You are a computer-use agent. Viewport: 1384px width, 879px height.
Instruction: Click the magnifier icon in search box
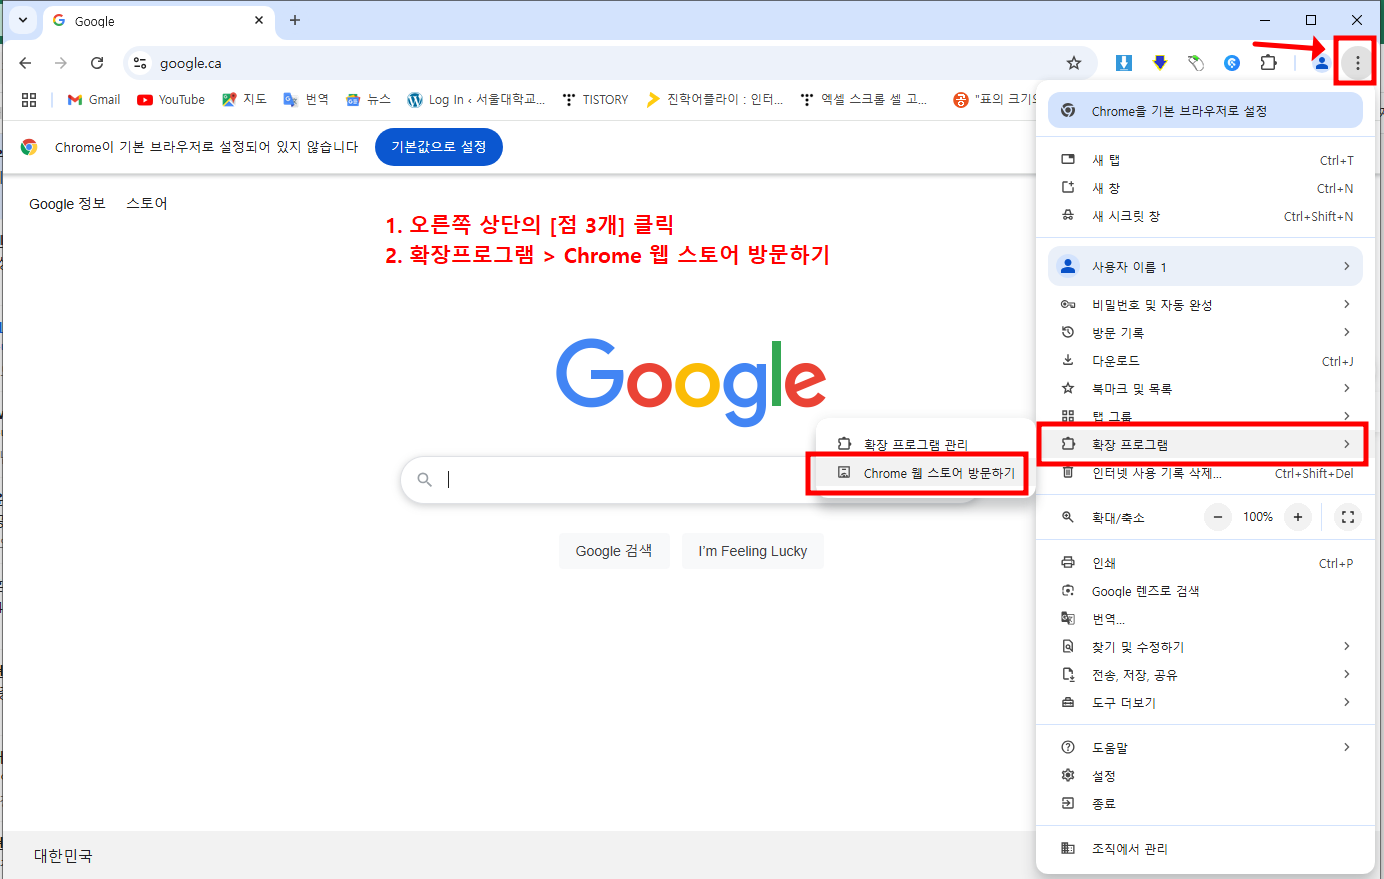pyautogui.click(x=425, y=480)
